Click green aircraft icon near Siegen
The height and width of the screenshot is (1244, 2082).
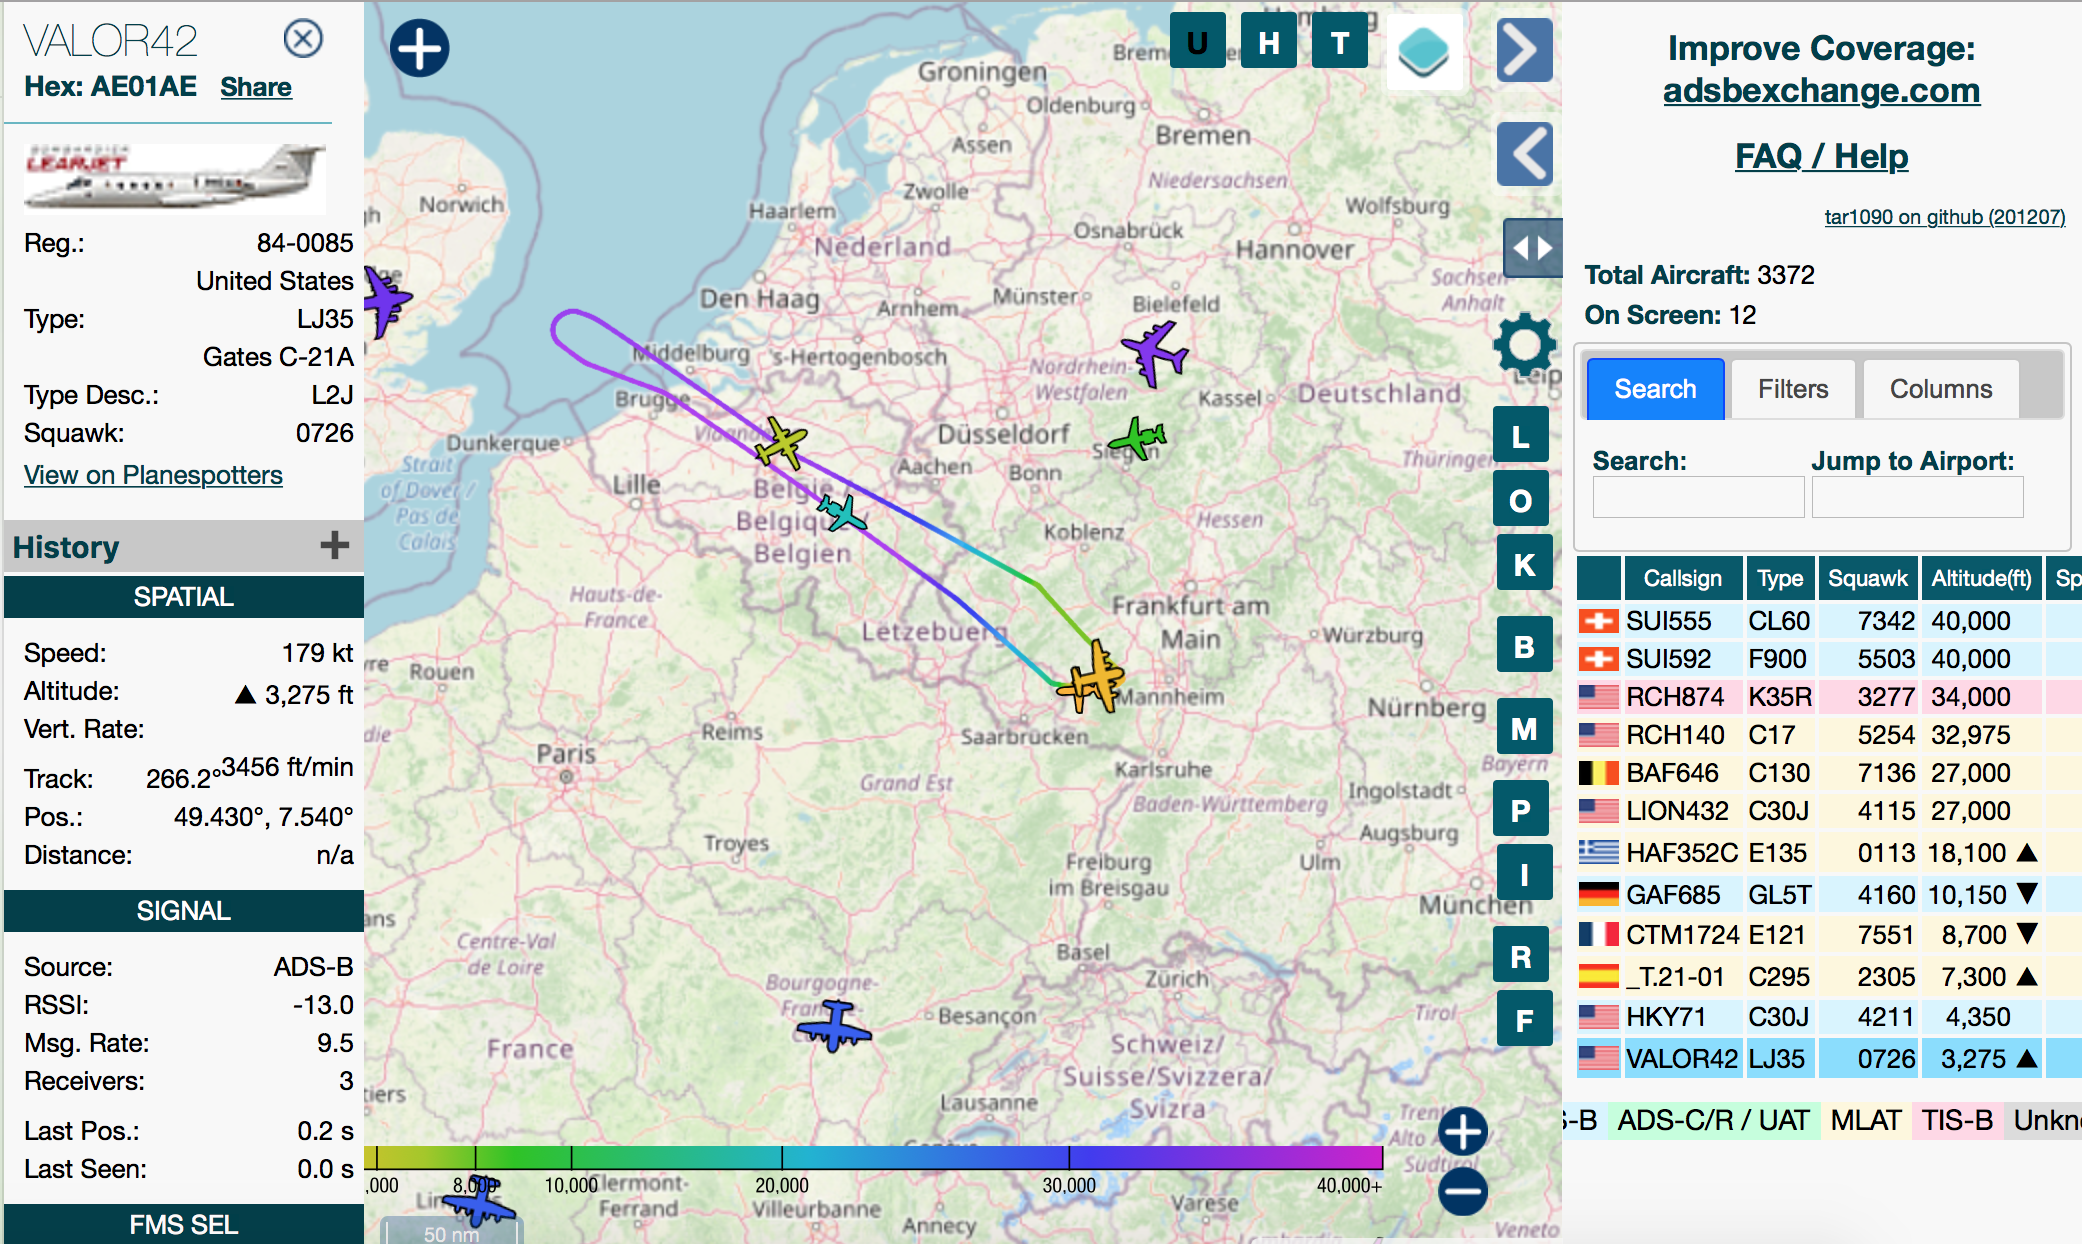[1138, 438]
